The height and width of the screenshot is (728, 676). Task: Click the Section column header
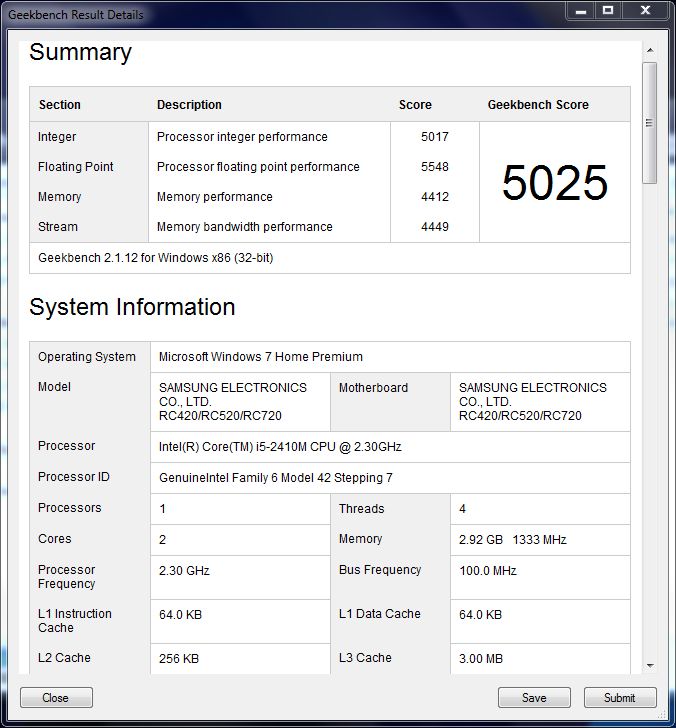click(59, 104)
